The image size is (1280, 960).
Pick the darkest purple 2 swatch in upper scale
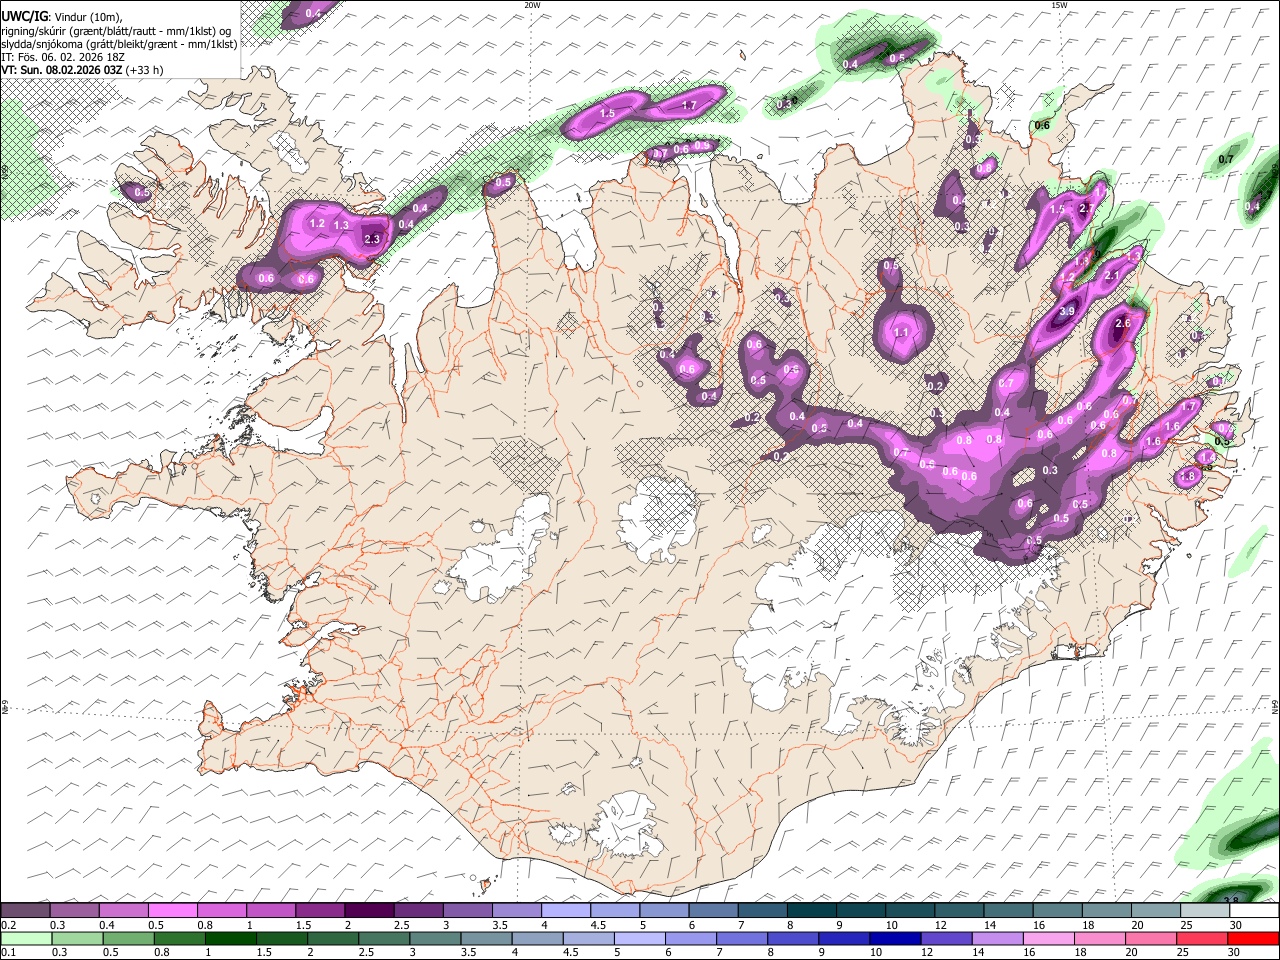click(x=368, y=910)
